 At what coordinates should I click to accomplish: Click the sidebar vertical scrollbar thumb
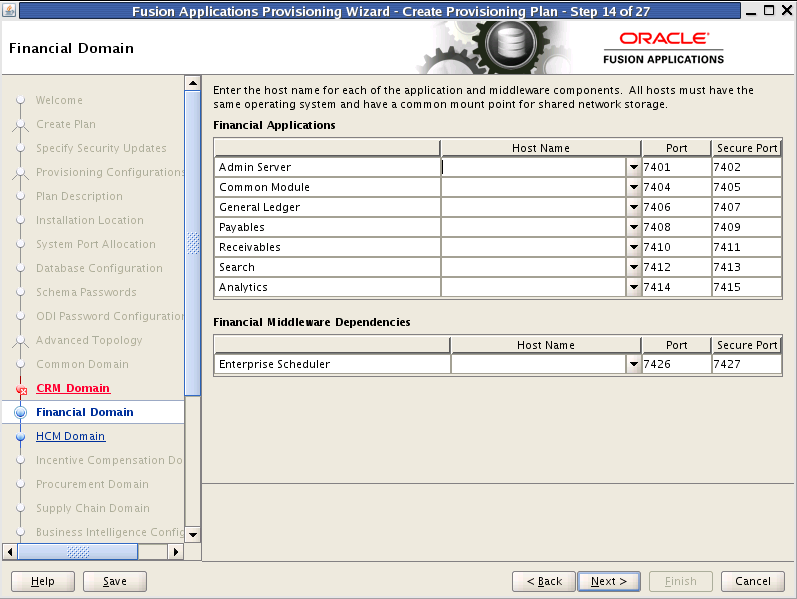pos(193,243)
